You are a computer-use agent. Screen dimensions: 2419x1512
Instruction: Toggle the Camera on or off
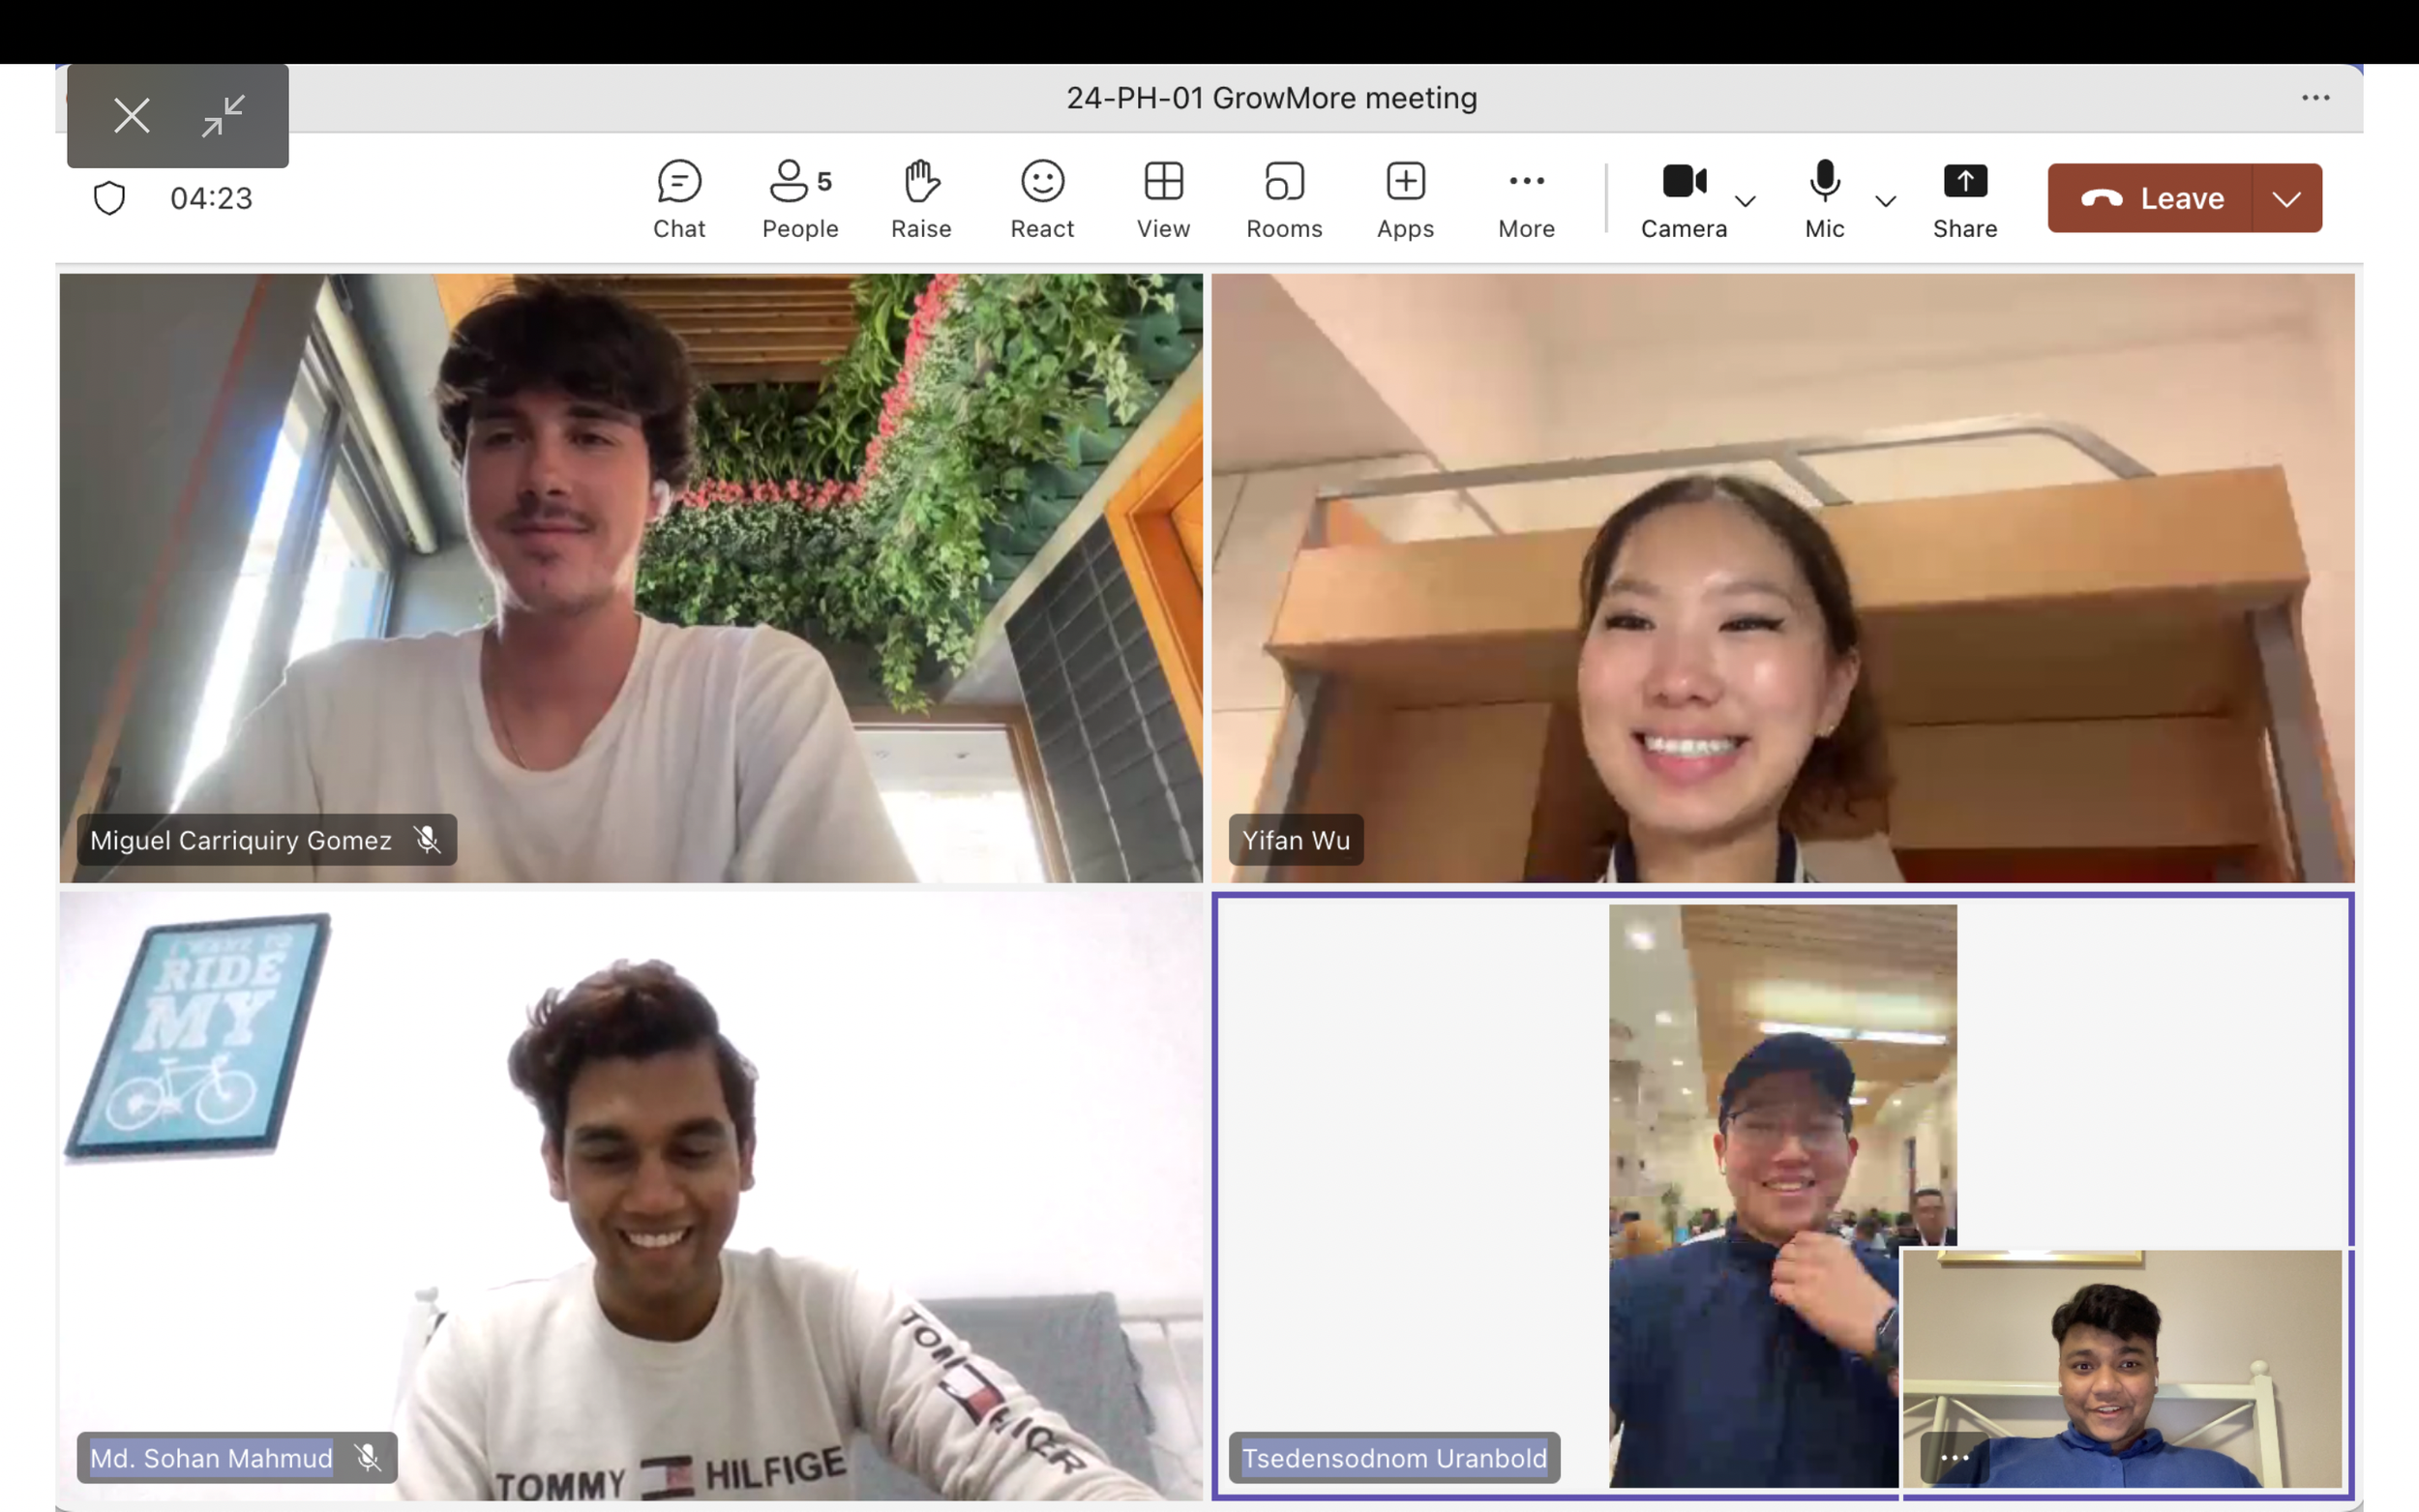1684,199
